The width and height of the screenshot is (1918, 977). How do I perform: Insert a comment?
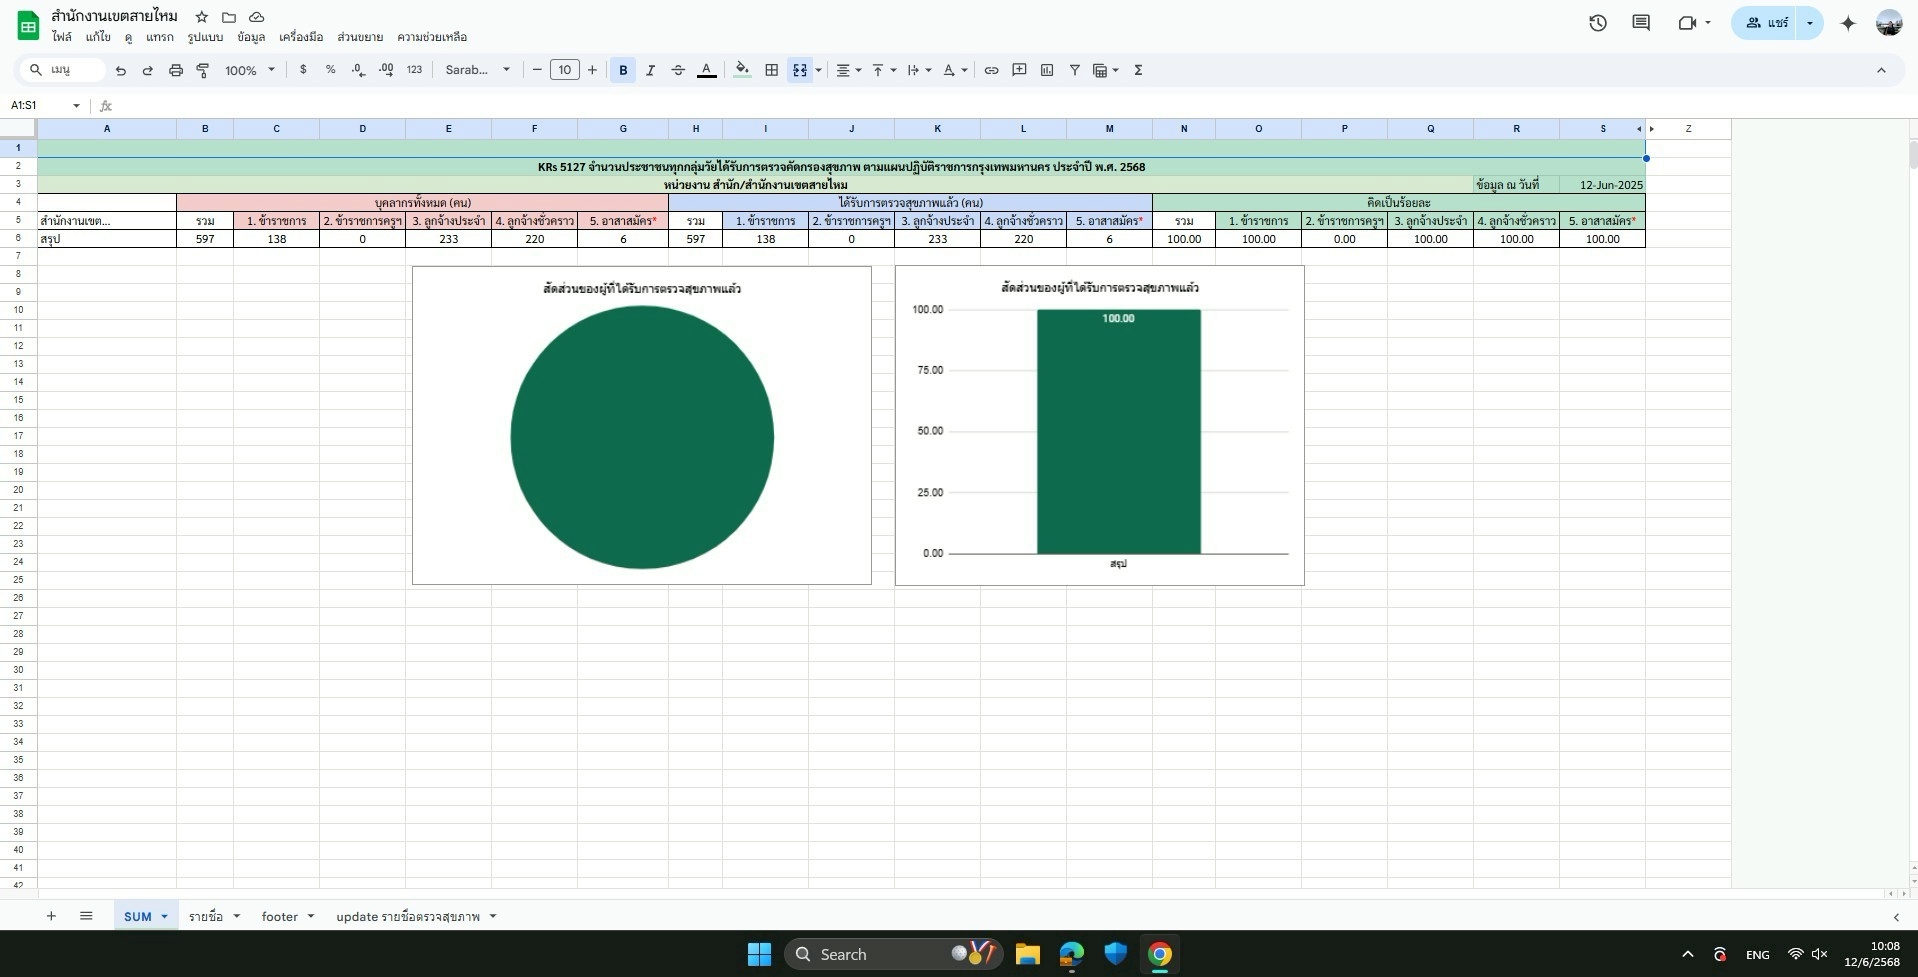(1019, 70)
